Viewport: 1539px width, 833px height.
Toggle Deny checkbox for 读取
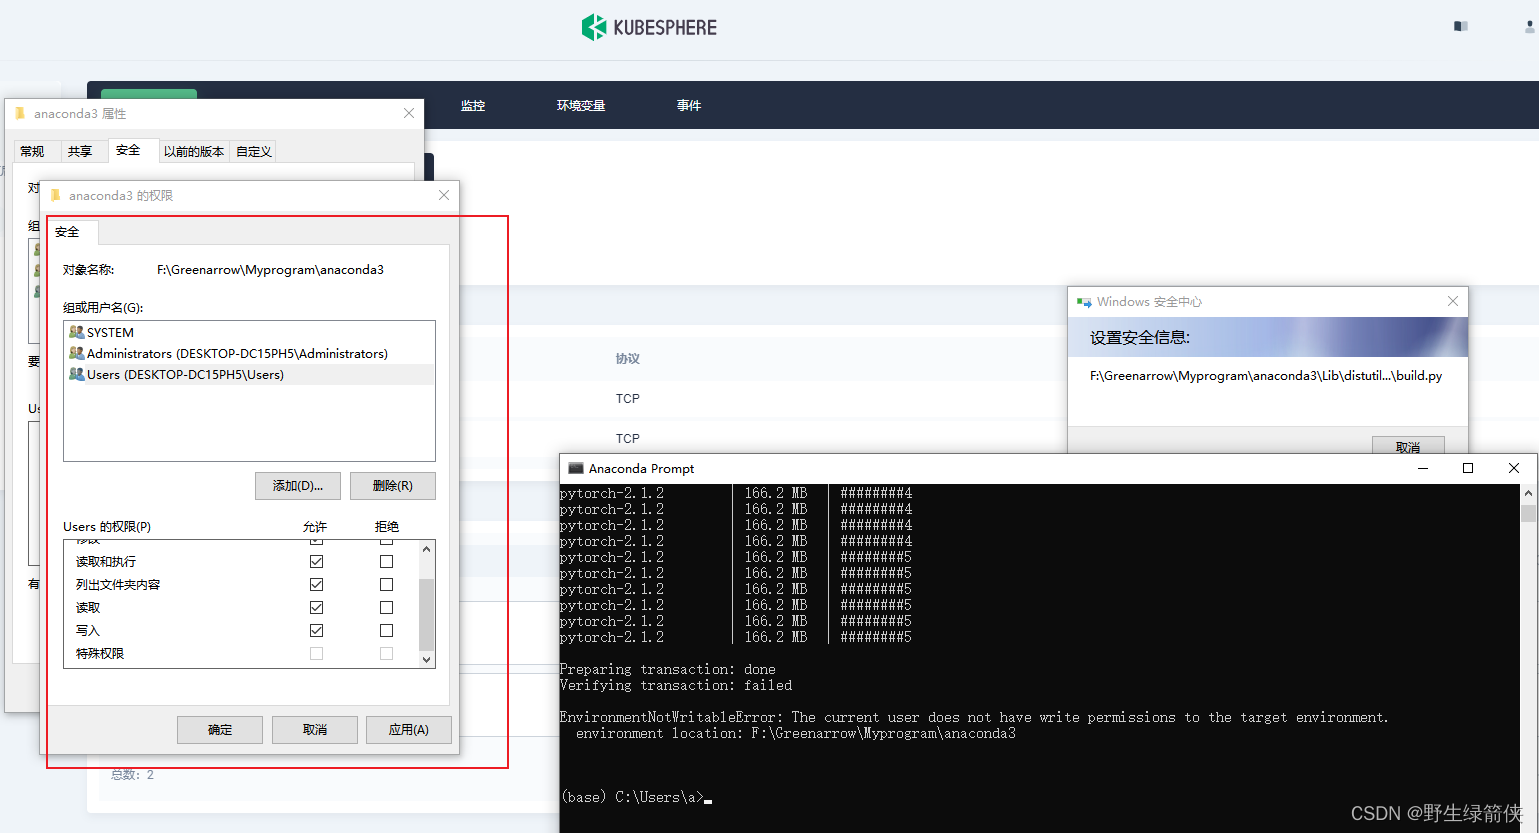click(386, 607)
